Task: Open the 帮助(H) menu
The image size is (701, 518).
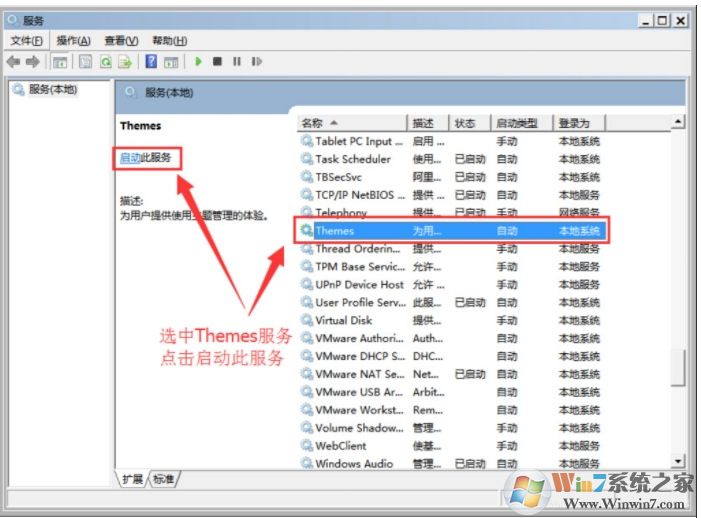Action: 169,41
